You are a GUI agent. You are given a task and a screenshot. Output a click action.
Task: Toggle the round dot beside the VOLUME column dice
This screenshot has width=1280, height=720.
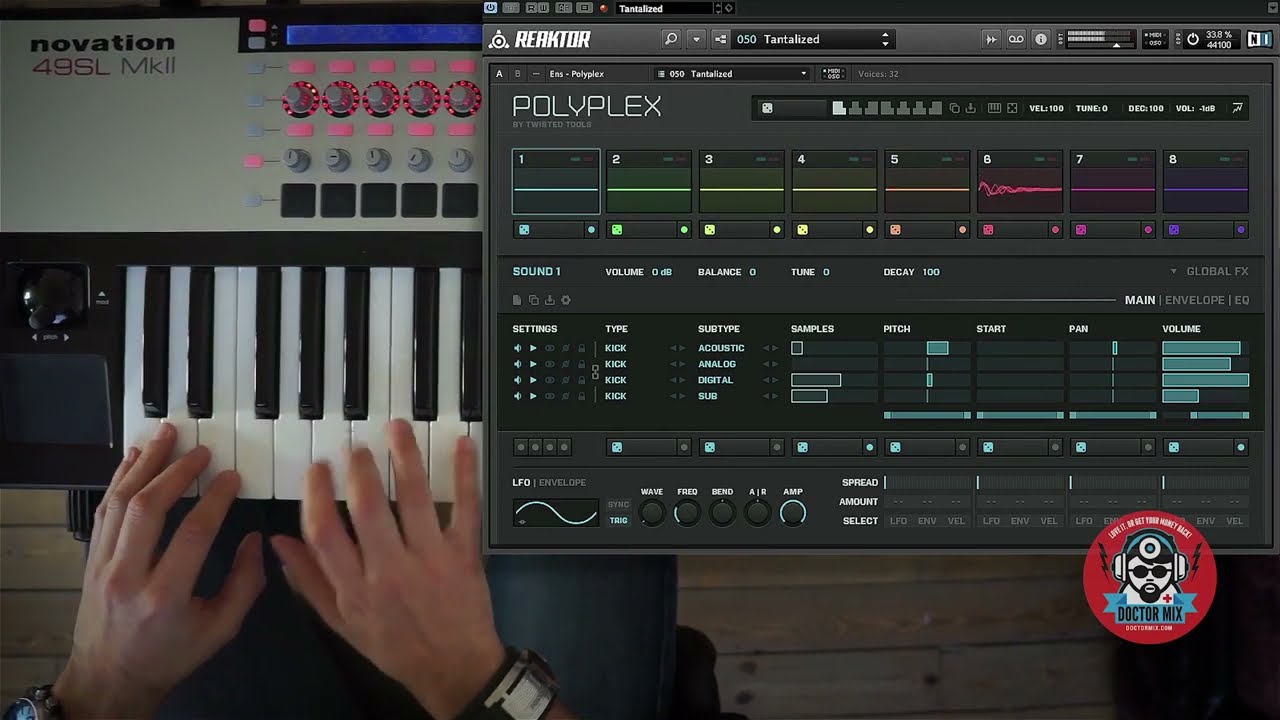click(x=1241, y=447)
